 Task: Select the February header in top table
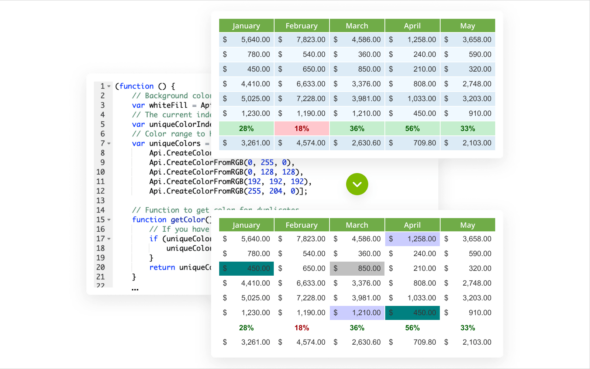tap(301, 26)
